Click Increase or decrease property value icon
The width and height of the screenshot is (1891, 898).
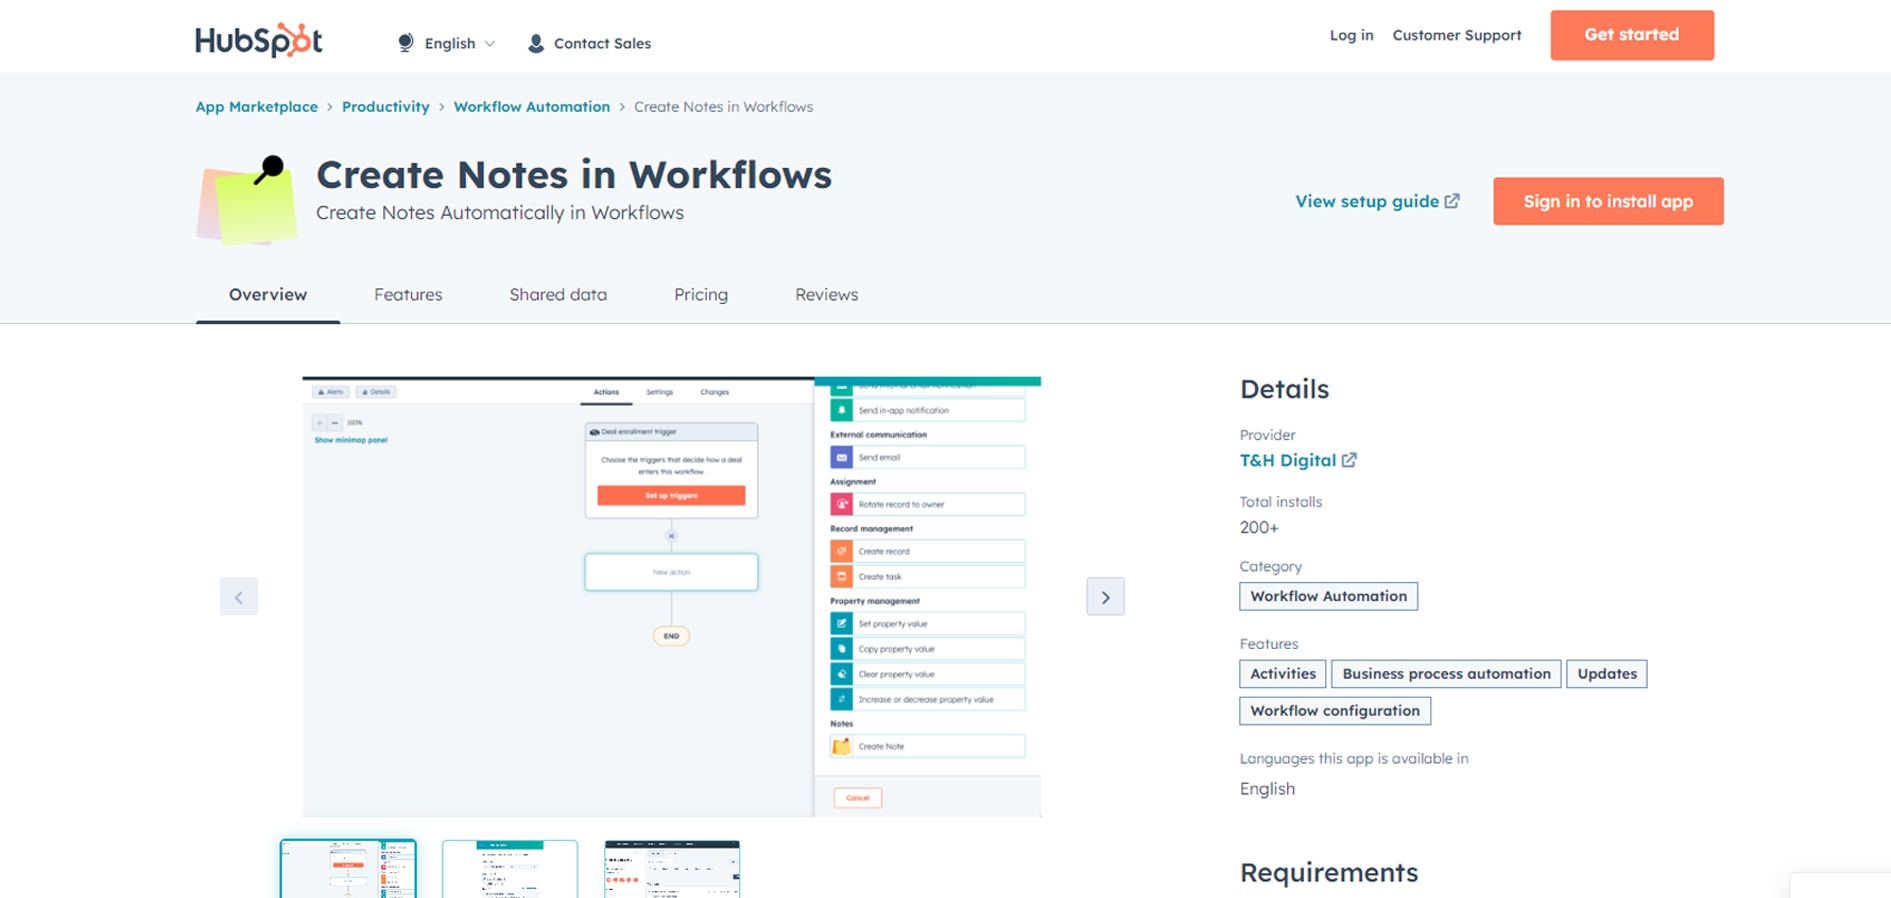point(842,699)
